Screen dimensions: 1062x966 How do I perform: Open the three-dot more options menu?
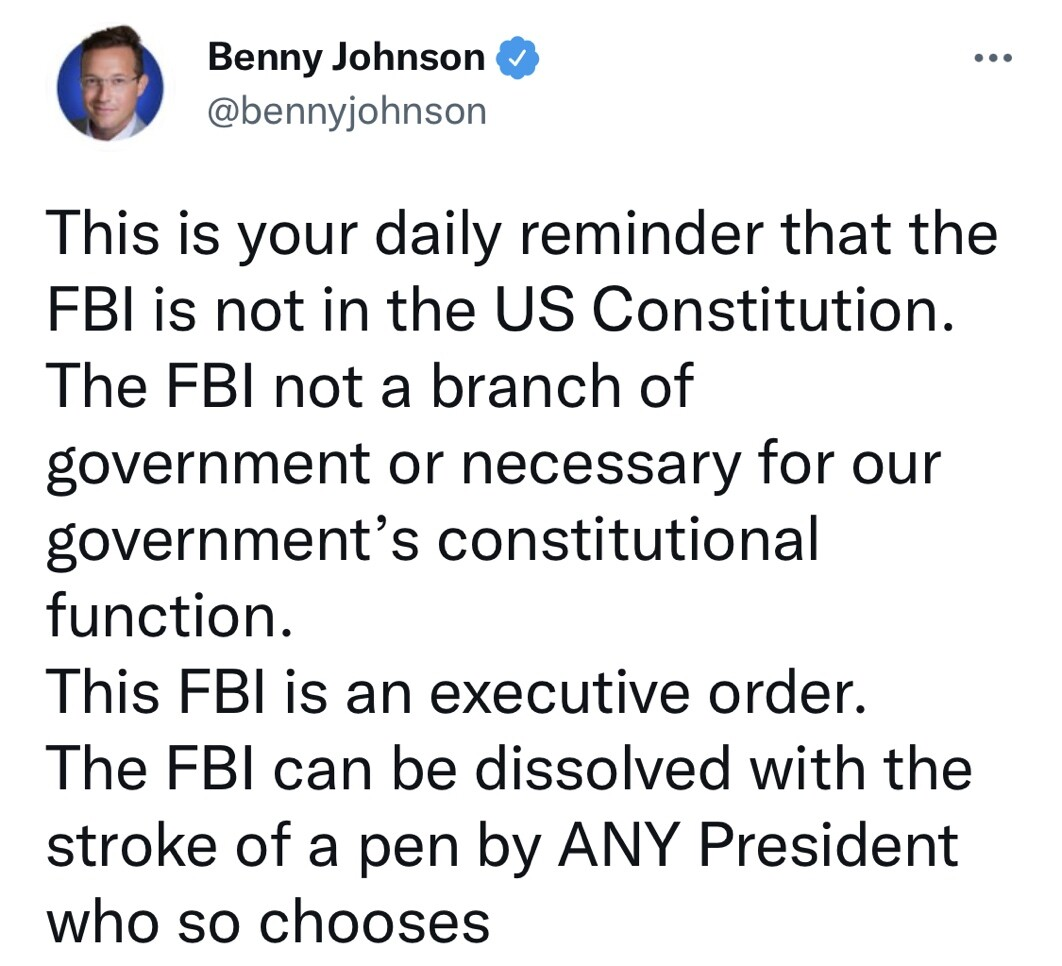pyautogui.click(x=992, y=58)
